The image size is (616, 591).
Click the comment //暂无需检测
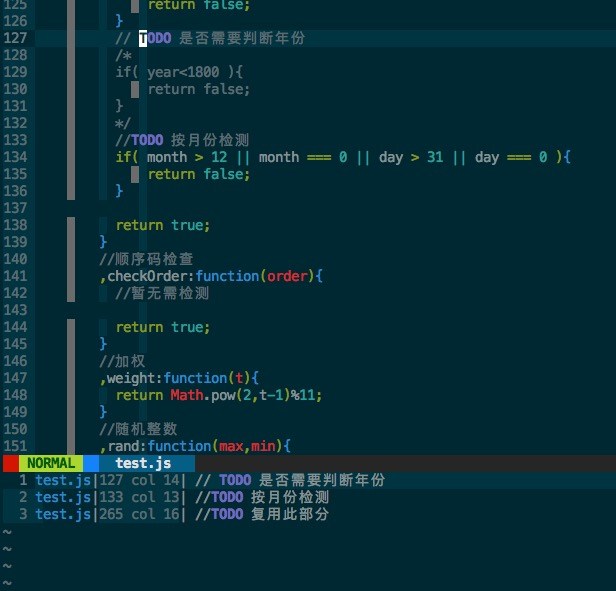pyautogui.click(x=163, y=293)
